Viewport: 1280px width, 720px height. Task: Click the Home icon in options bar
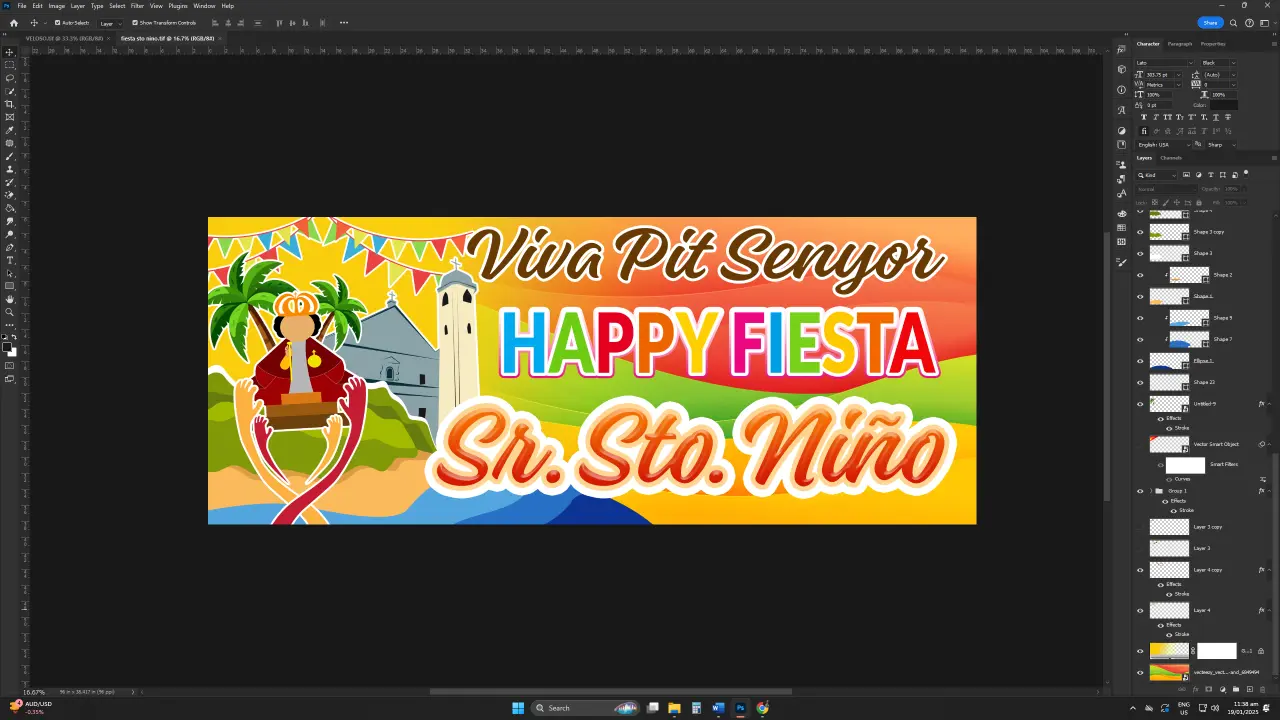[x=14, y=23]
